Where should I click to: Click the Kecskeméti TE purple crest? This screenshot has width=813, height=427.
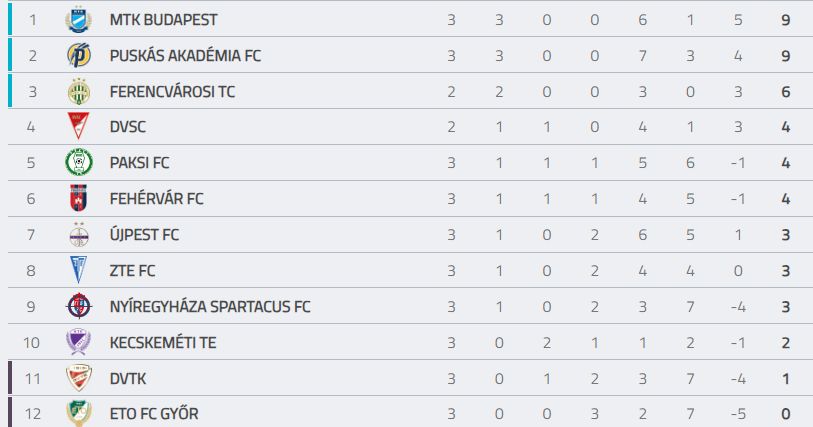coord(79,342)
